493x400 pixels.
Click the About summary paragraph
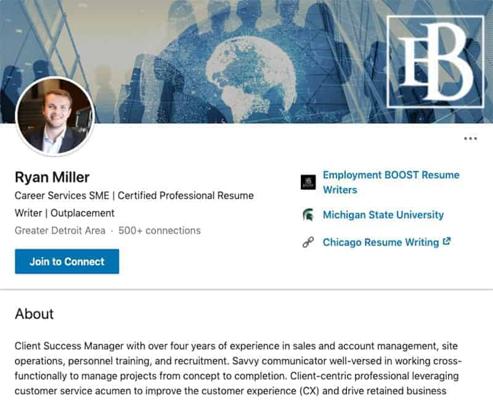[238, 368]
